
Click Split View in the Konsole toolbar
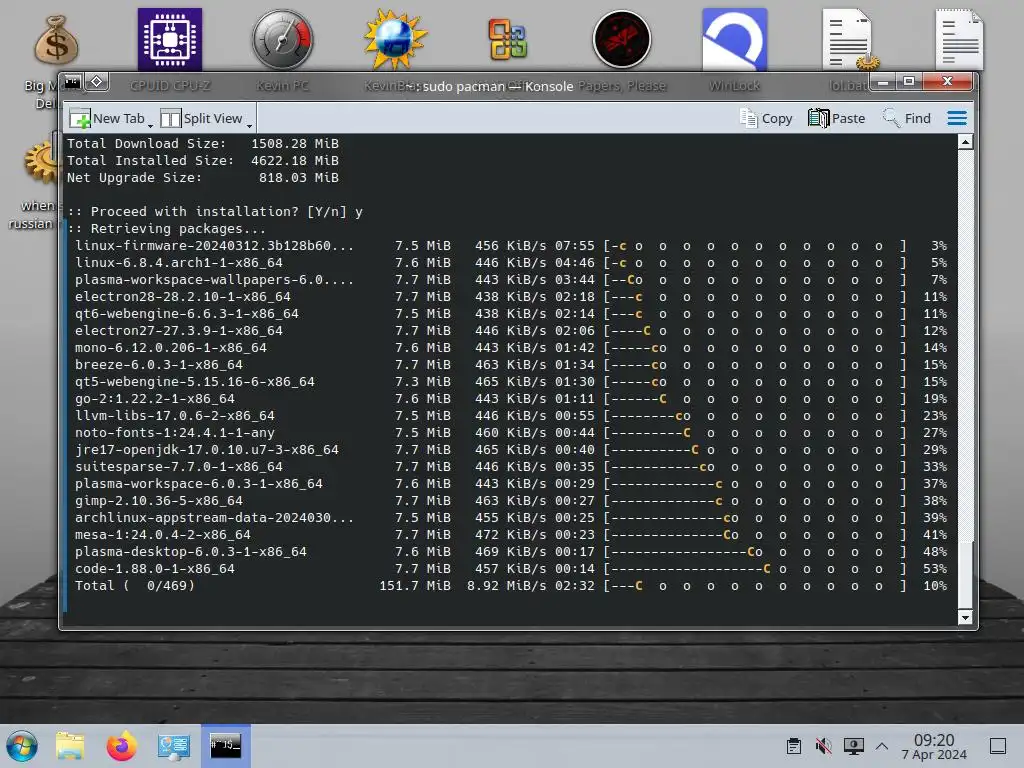coord(202,118)
